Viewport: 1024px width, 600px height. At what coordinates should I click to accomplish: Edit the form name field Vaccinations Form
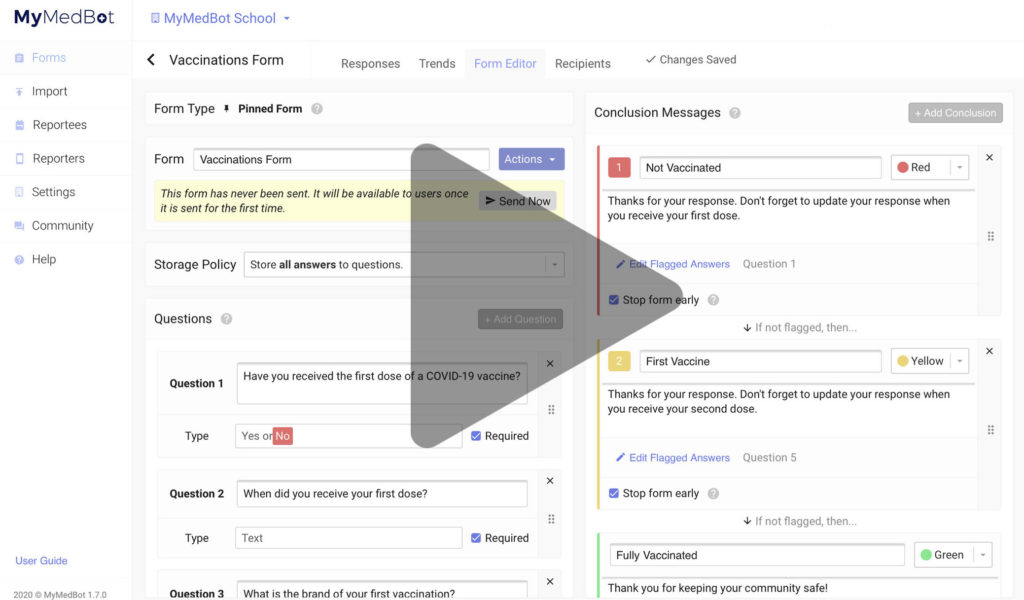341,159
